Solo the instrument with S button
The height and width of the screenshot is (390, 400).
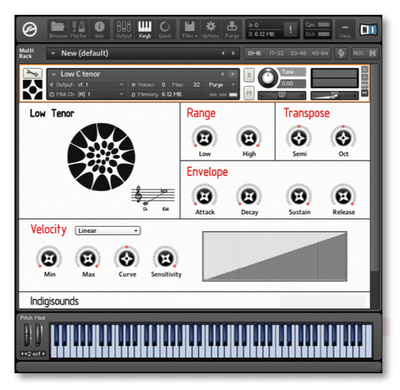(x=249, y=75)
